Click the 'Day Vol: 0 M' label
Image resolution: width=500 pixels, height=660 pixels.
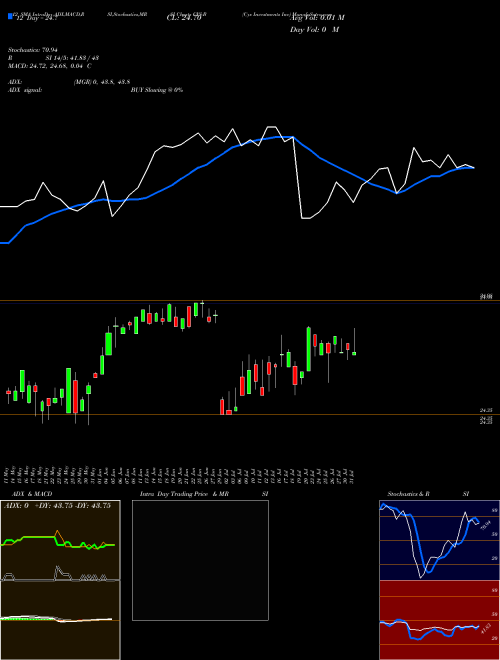click(x=314, y=29)
